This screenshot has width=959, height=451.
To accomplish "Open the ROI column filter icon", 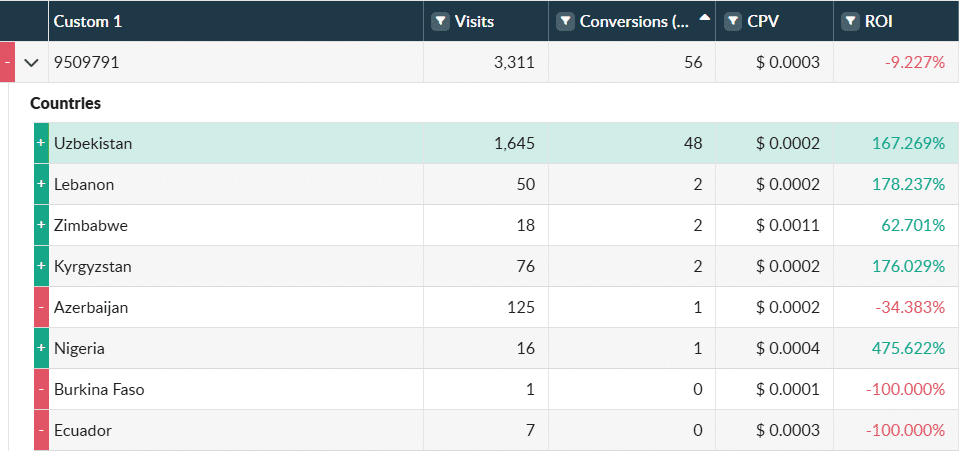I will coord(851,21).
